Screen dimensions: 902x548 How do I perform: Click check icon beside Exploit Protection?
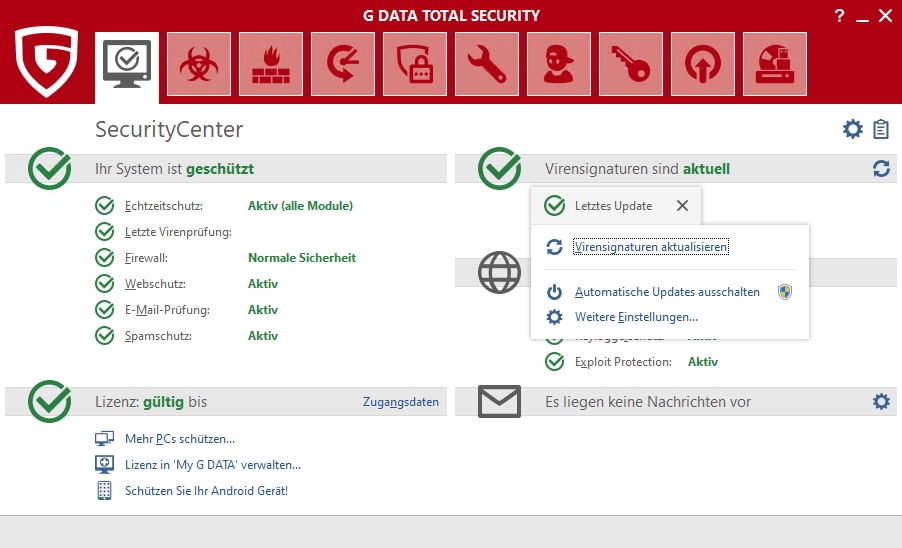pos(555,362)
